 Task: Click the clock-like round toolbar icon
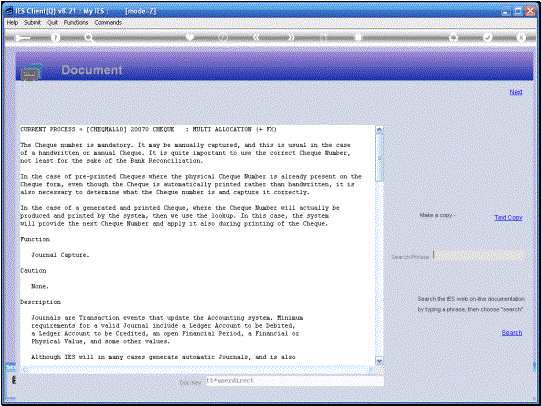pos(223,37)
